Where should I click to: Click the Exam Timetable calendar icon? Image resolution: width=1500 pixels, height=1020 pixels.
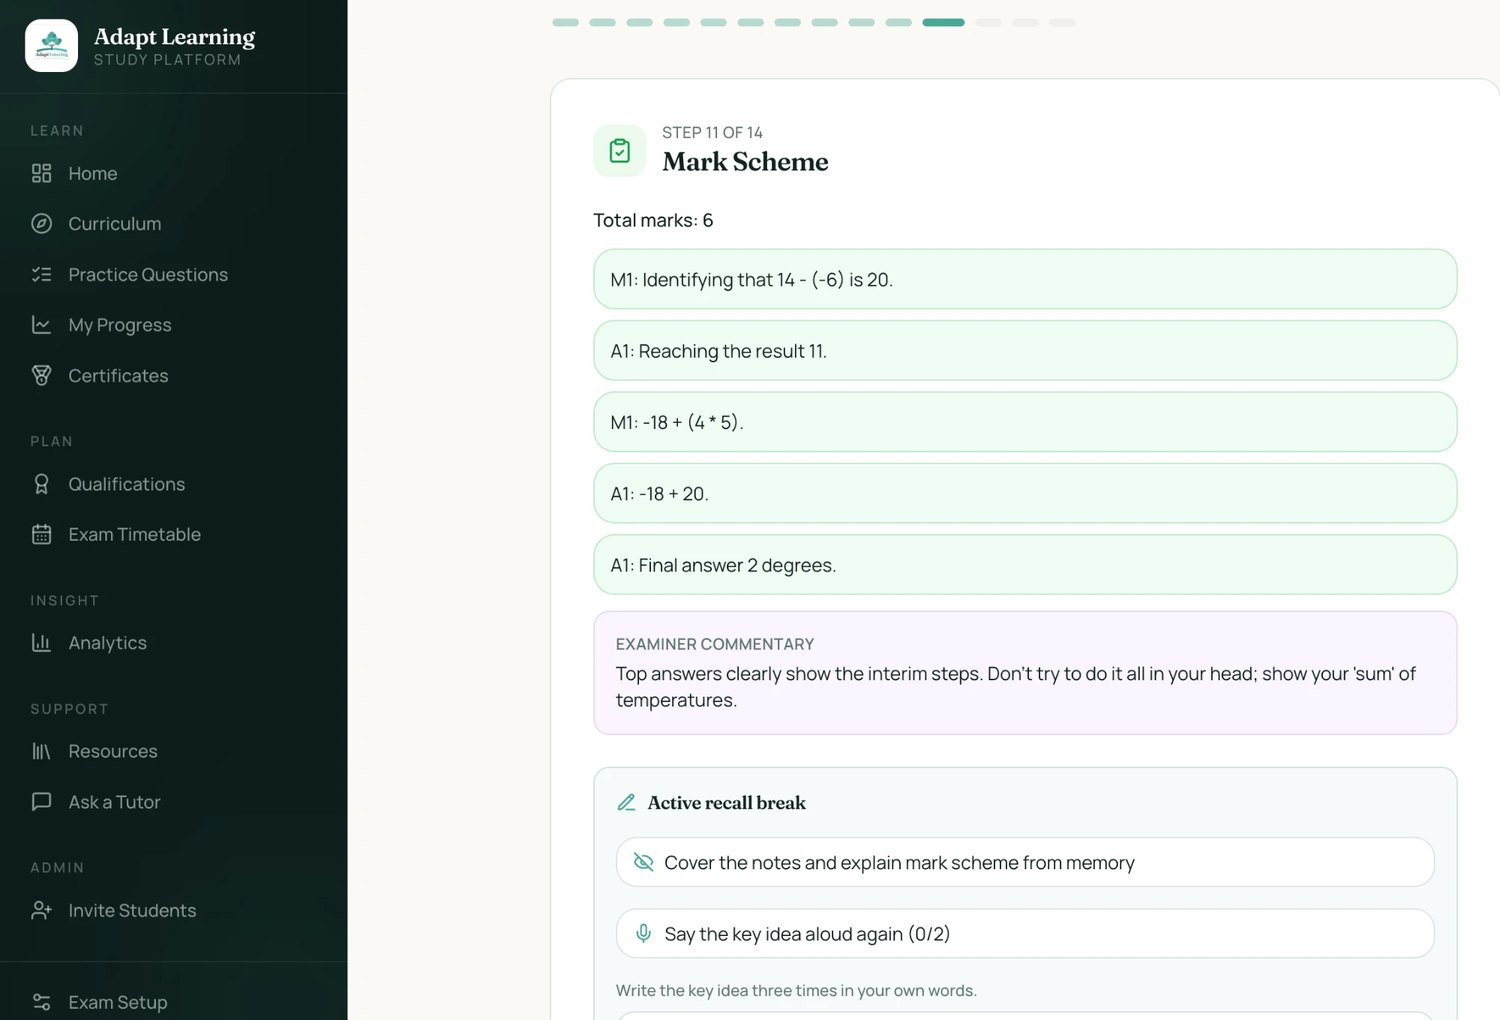point(41,534)
